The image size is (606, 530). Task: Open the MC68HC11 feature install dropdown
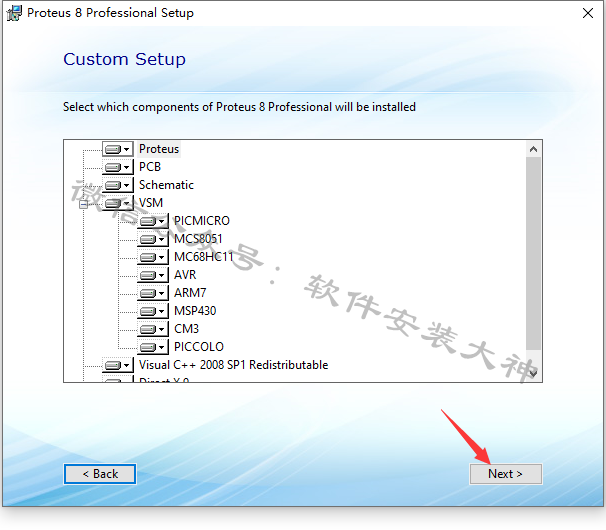click(153, 257)
